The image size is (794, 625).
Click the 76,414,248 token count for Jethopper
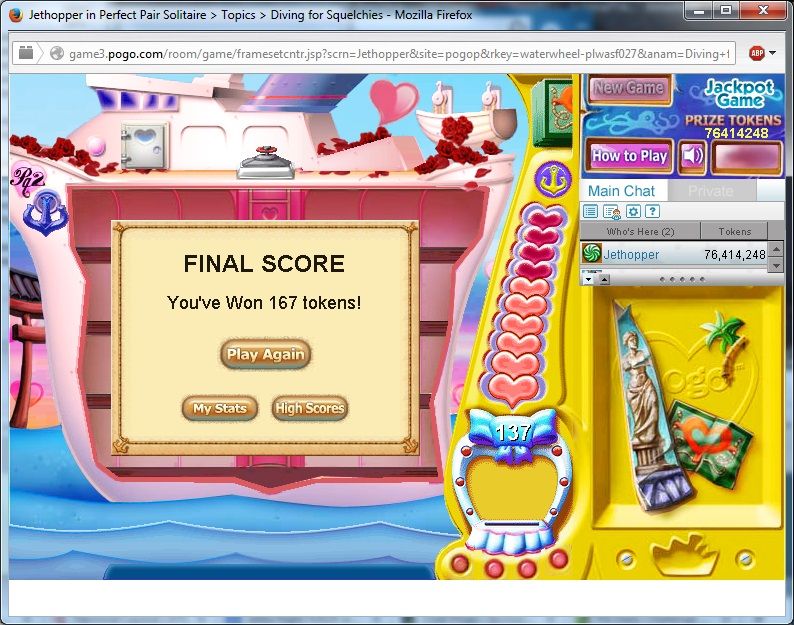[x=735, y=255]
